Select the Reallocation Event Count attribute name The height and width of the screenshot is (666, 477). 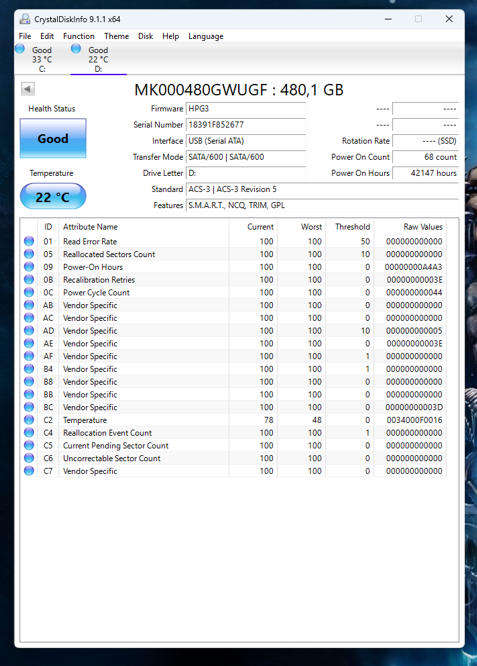pos(107,433)
